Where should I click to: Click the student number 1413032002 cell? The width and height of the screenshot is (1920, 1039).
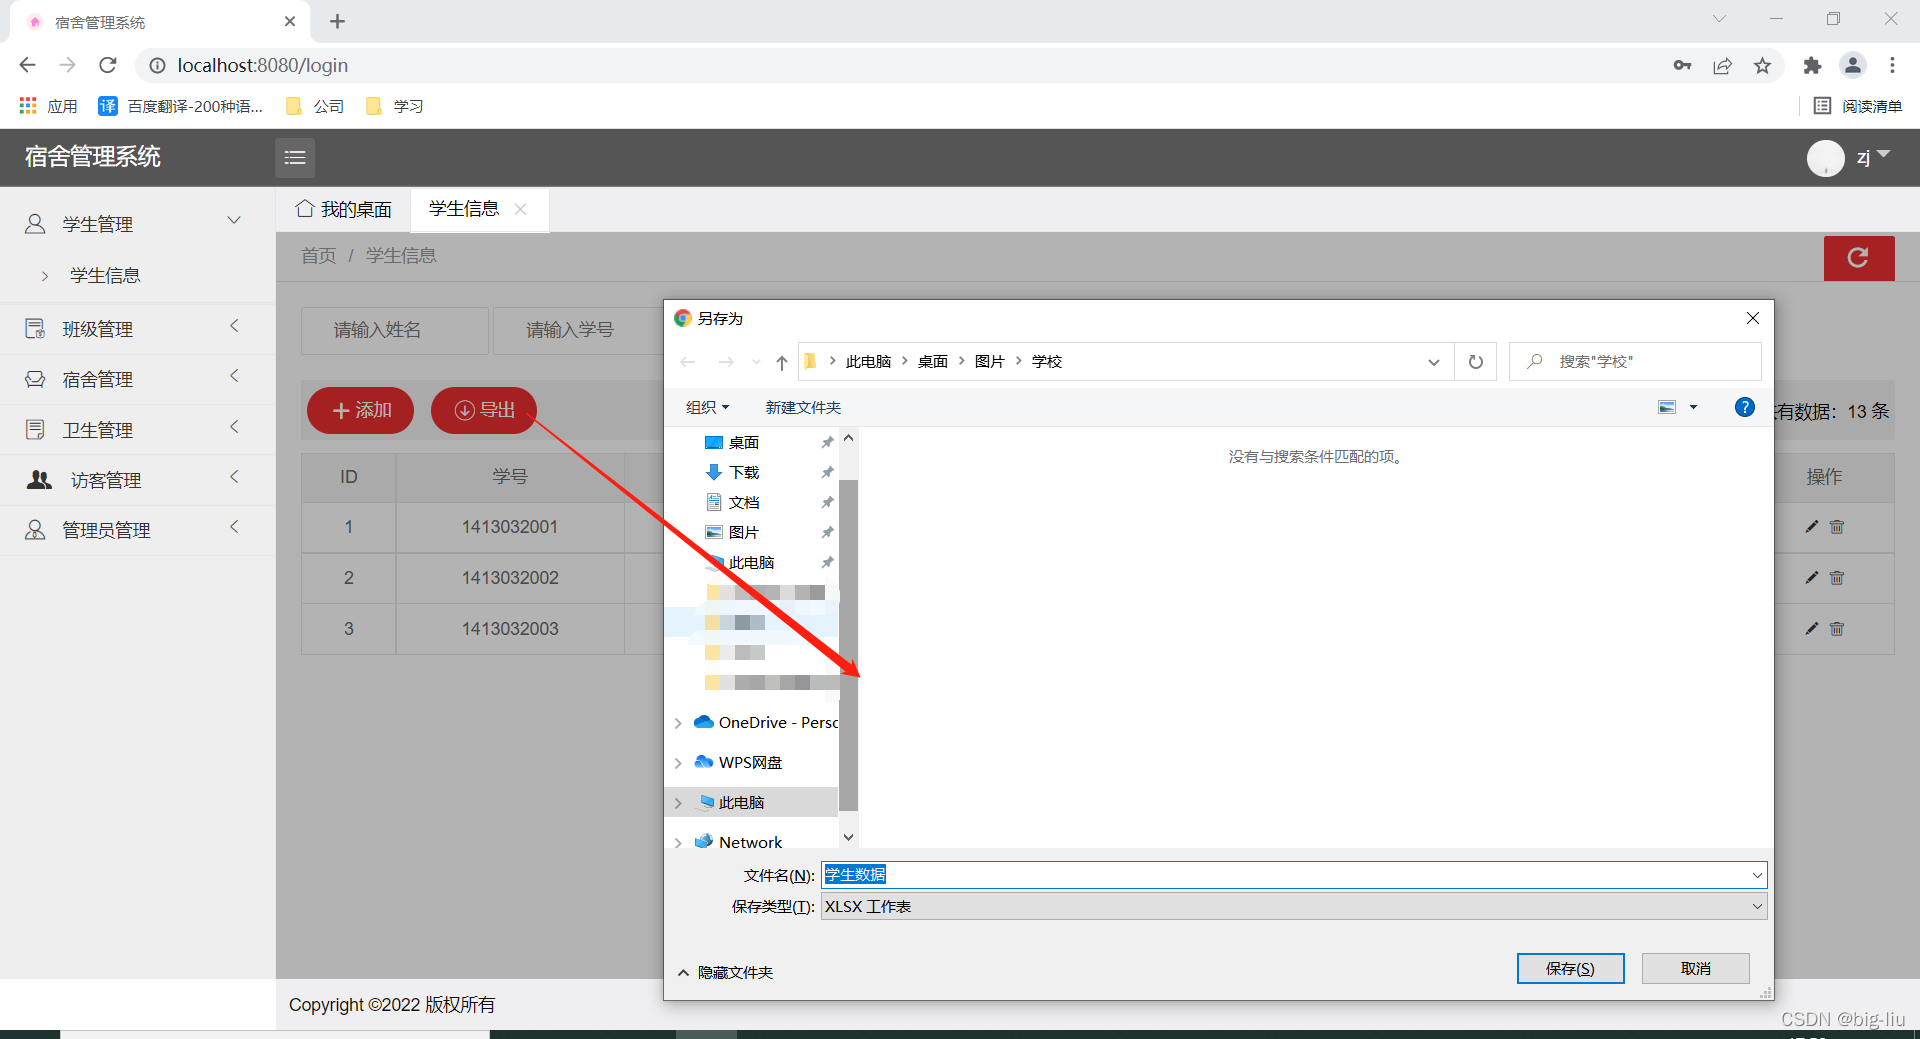510,578
